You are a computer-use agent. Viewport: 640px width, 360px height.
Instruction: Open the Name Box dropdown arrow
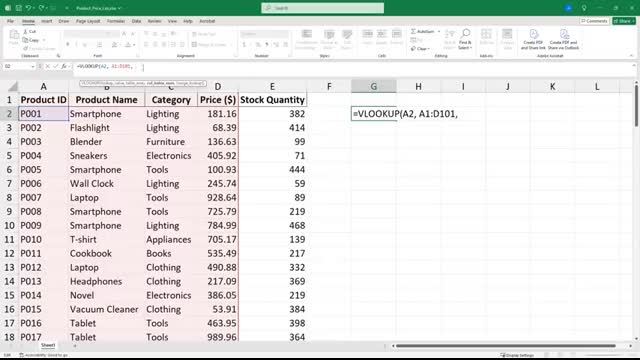32,66
